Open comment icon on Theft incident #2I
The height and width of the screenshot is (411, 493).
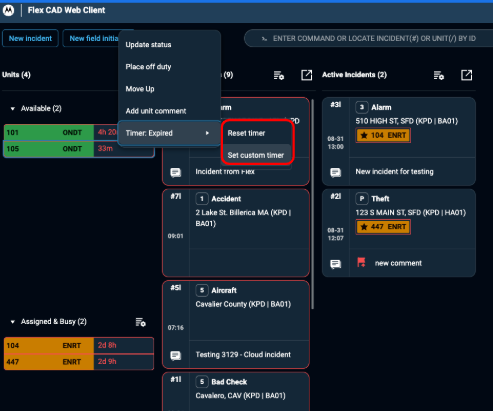tap(336, 264)
